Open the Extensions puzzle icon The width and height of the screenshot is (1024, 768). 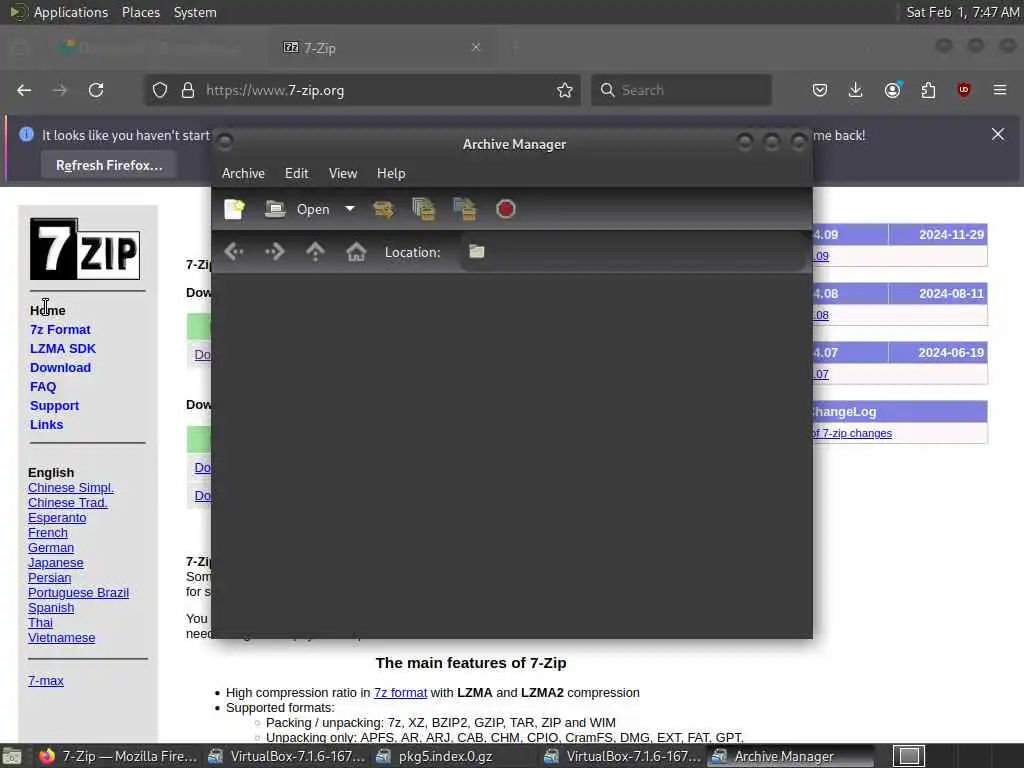(928, 90)
